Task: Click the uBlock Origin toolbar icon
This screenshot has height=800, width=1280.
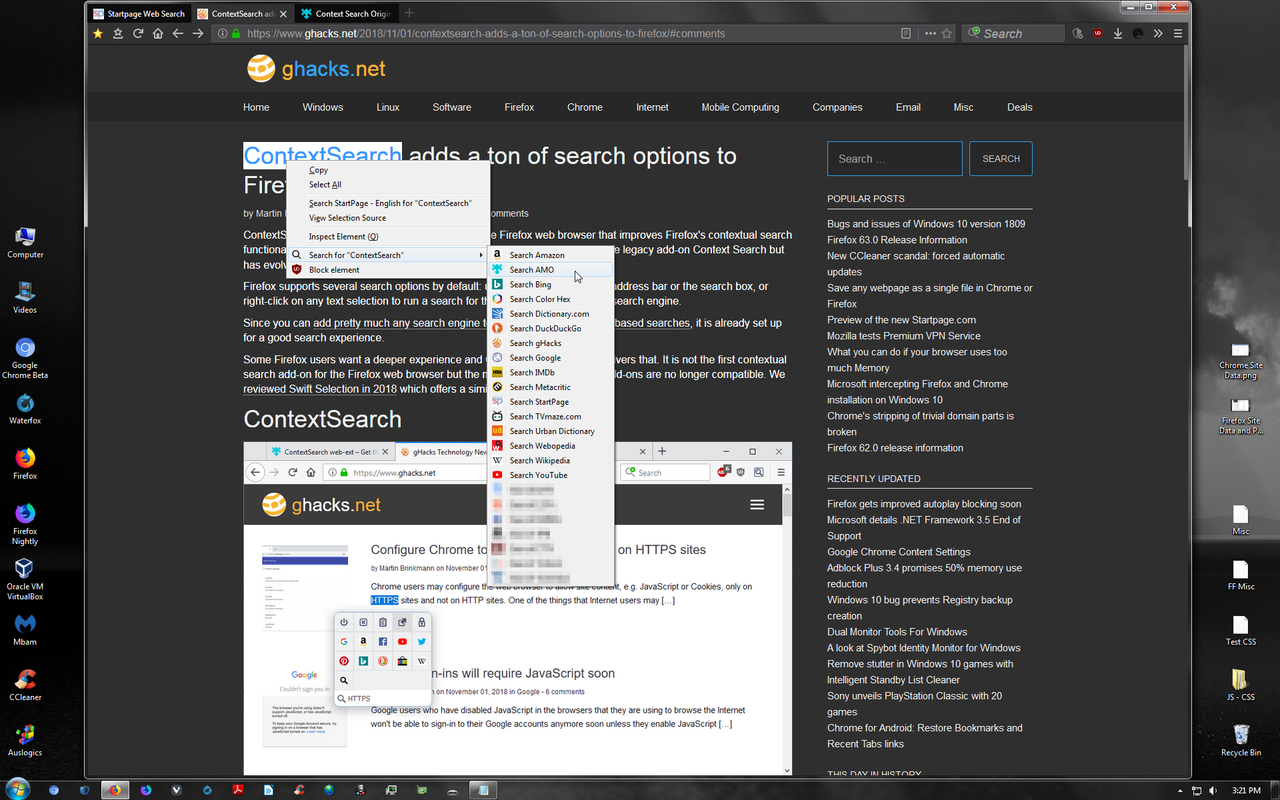Action: tap(1097, 33)
